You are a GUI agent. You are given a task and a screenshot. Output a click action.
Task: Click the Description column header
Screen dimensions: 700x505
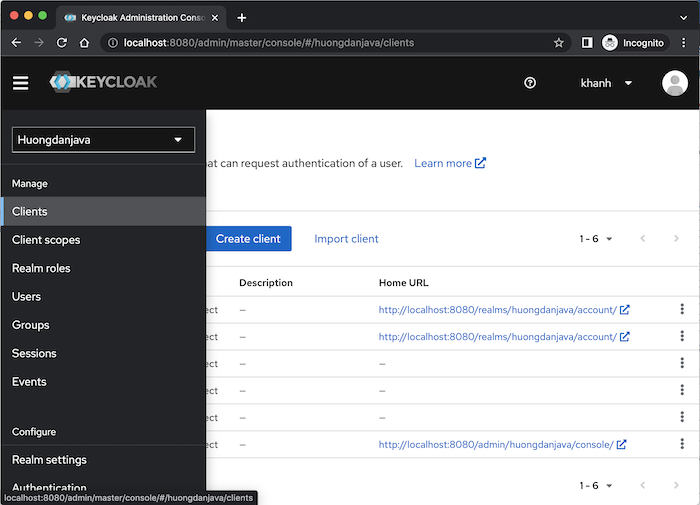tap(266, 283)
